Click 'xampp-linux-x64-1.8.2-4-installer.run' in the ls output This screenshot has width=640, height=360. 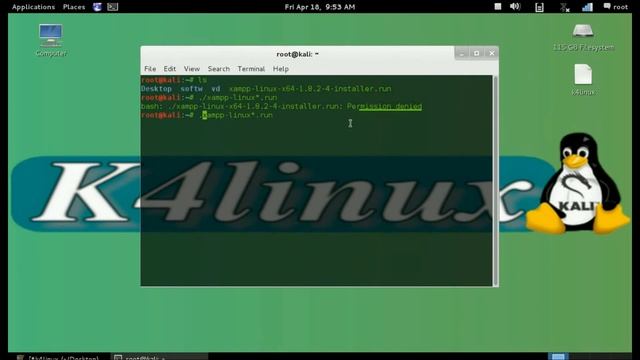(x=310, y=89)
